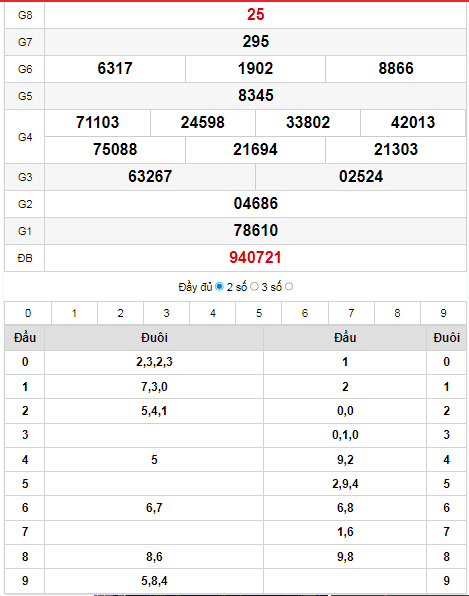Viewport: 469px width, 596px height.
Task: Click digit filter tab 3
Action: click(166, 313)
